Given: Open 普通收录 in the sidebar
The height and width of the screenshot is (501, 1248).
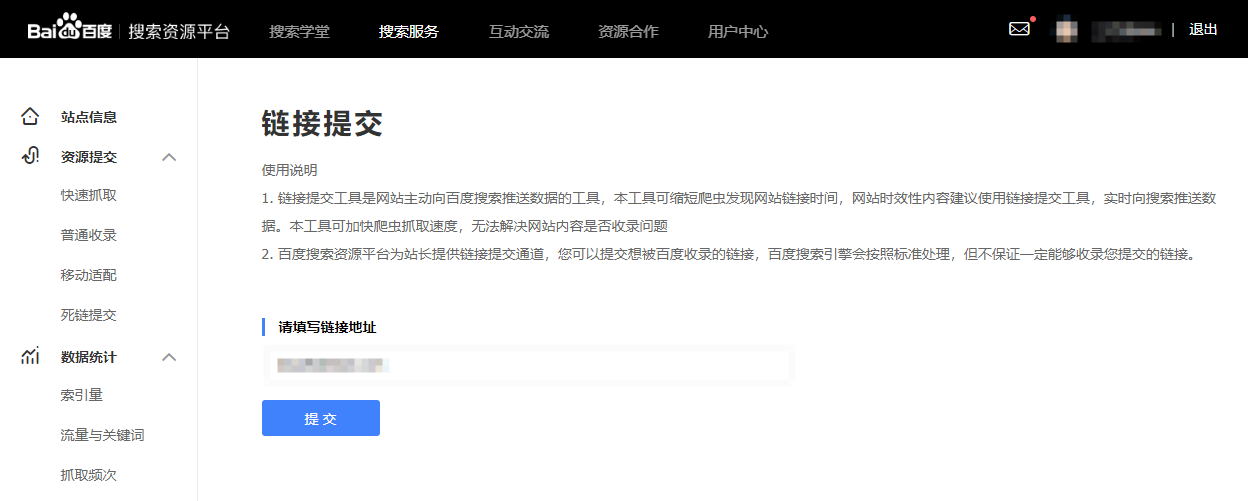Looking at the screenshot, I should 89,235.
